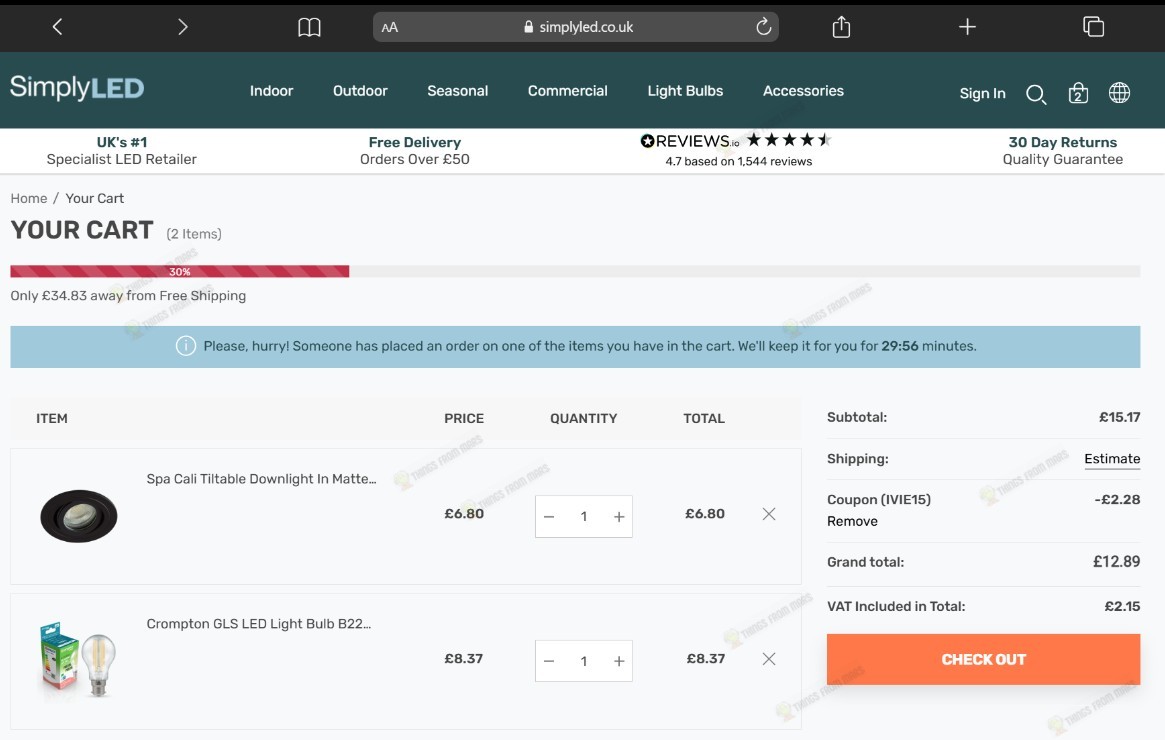The width and height of the screenshot is (1165, 740).
Task: Reload the page with the refresh icon
Action: point(763,27)
